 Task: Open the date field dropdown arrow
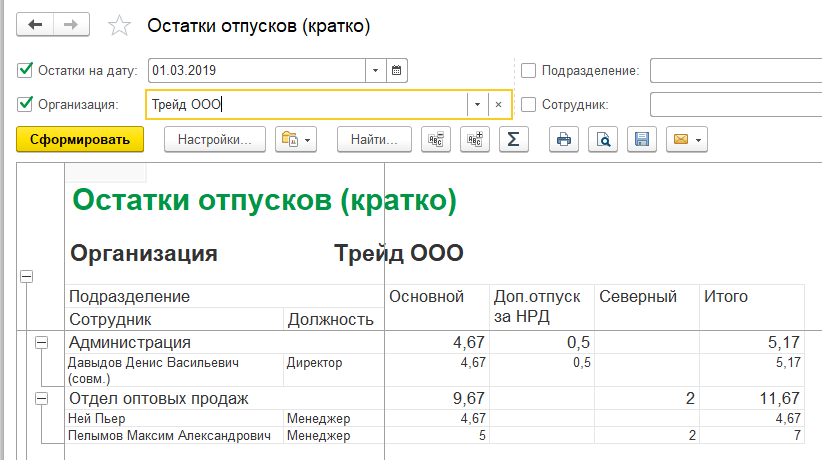[375, 71]
